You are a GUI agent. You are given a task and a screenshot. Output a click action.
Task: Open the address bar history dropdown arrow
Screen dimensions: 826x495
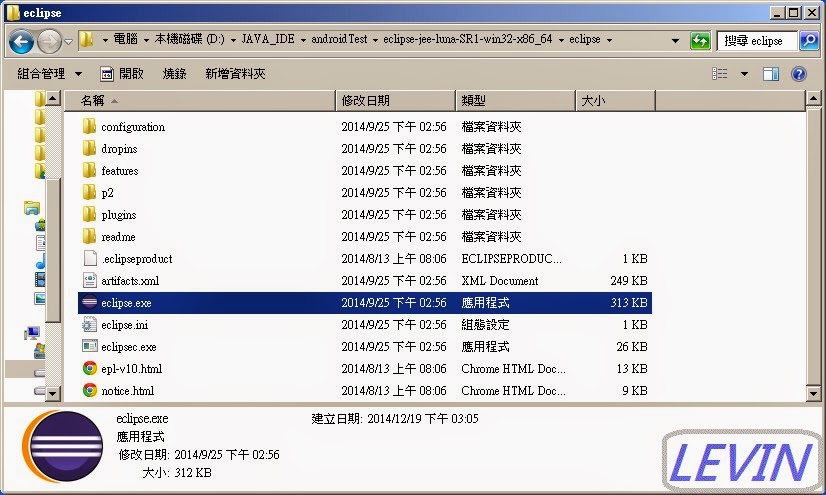(x=675, y=41)
